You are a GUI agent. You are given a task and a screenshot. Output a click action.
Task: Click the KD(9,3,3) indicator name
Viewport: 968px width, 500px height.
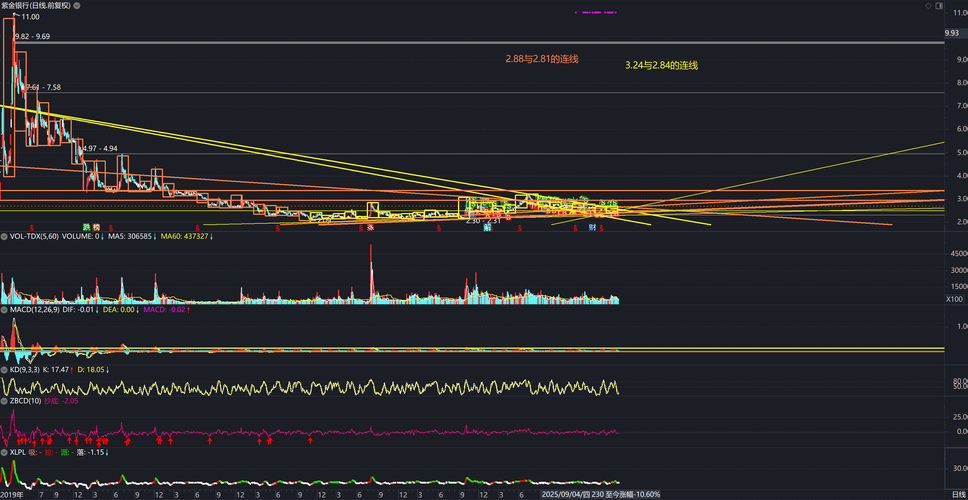[24, 370]
